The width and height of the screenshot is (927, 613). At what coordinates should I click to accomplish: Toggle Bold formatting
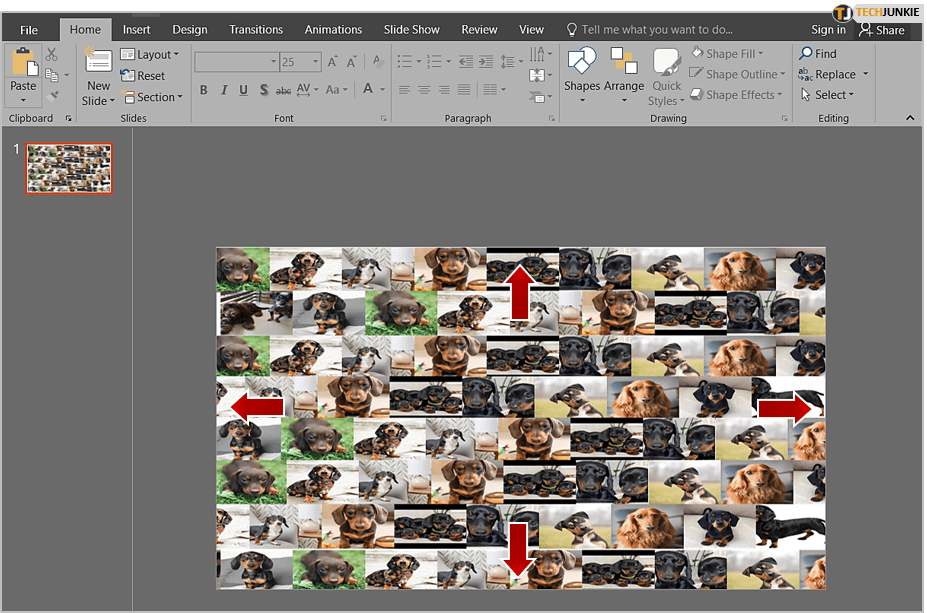click(204, 90)
